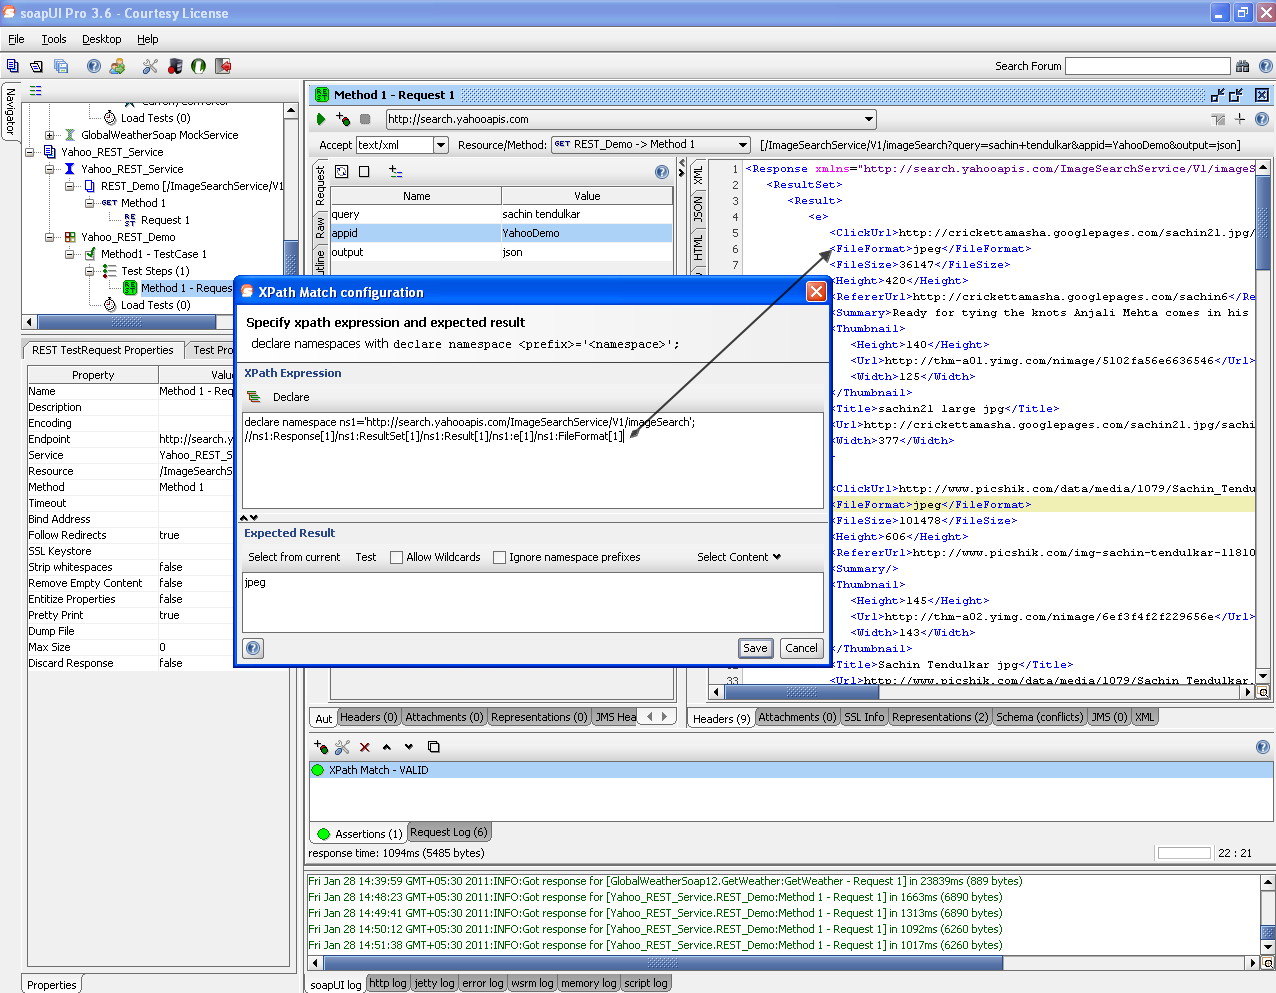Screen dimensions: 1276x993
Task: Click the Declare namespaces icon in XPath dialog
Action: click(x=254, y=397)
